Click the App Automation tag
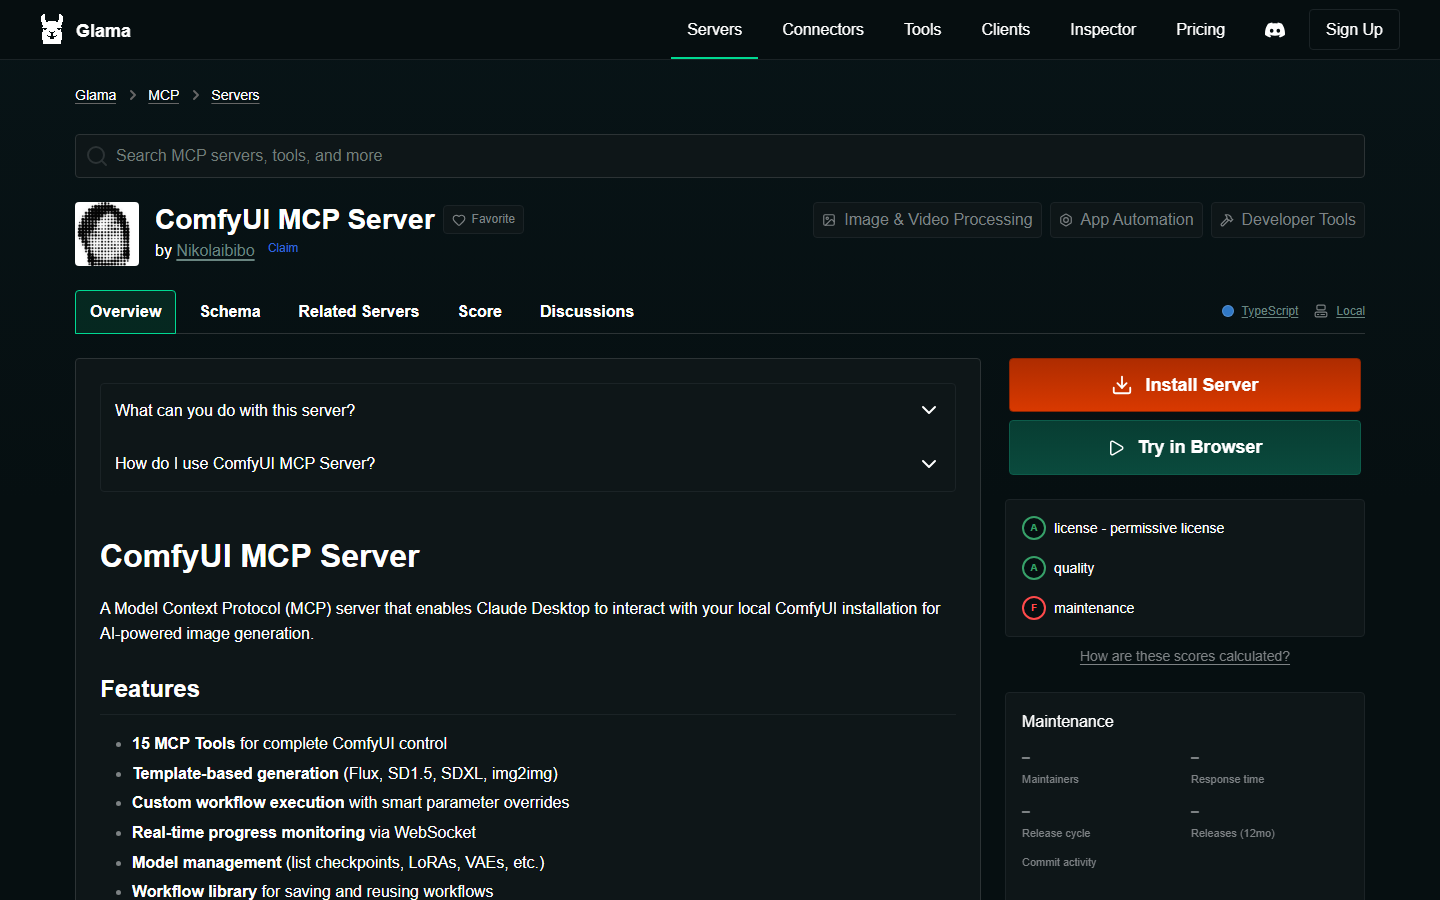 [1126, 220]
